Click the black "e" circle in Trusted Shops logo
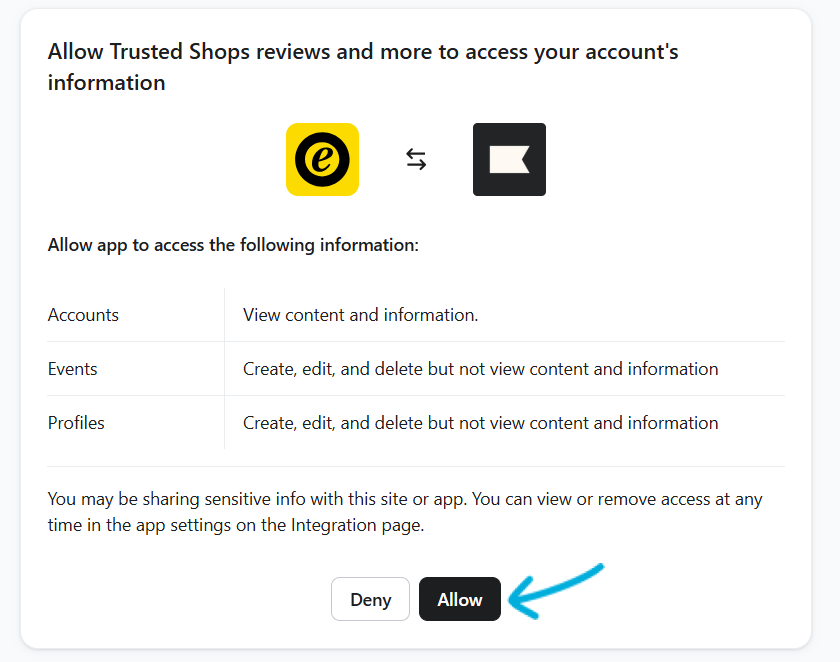 [322, 159]
